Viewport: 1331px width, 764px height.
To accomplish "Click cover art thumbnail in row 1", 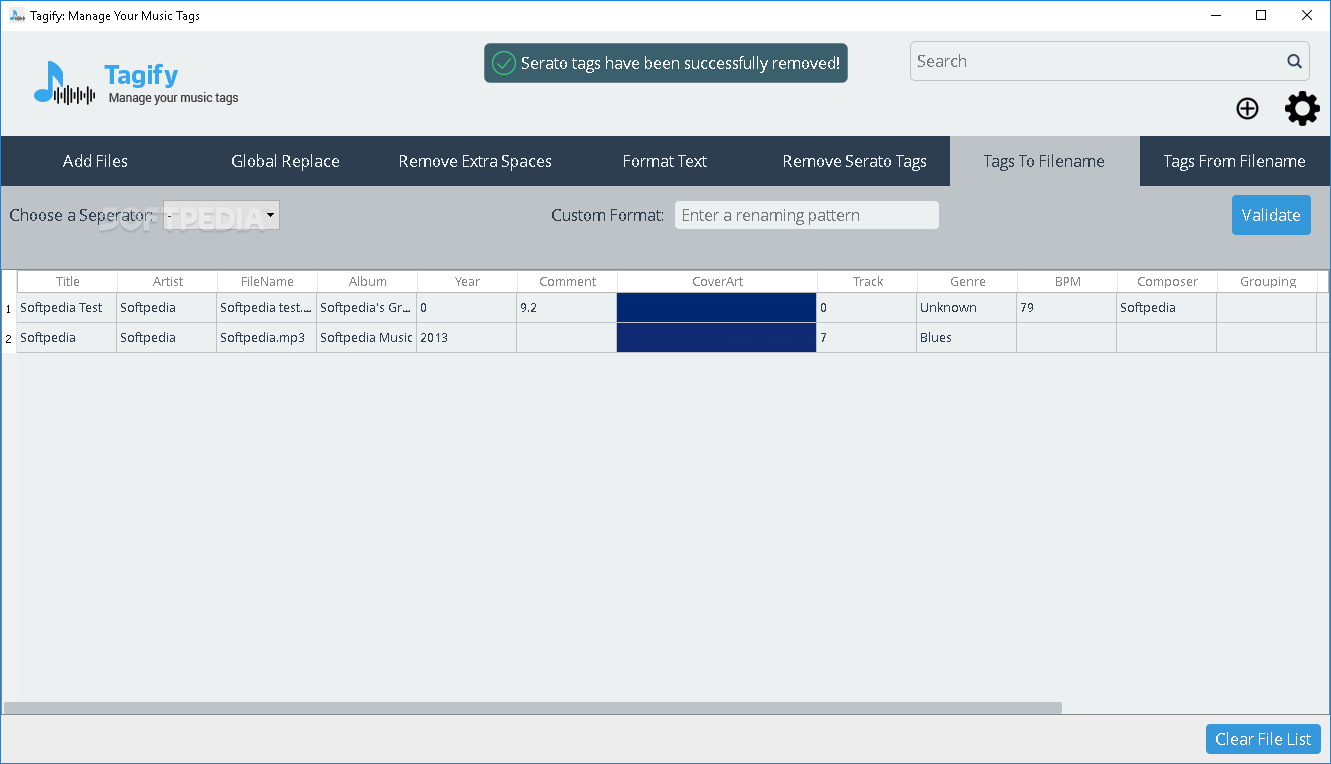I will (x=717, y=308).
